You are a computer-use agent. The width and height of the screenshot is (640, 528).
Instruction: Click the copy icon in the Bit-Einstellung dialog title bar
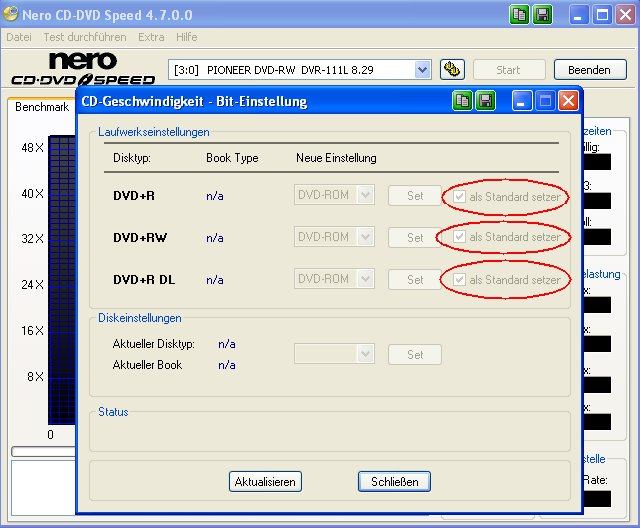point(462,100)
